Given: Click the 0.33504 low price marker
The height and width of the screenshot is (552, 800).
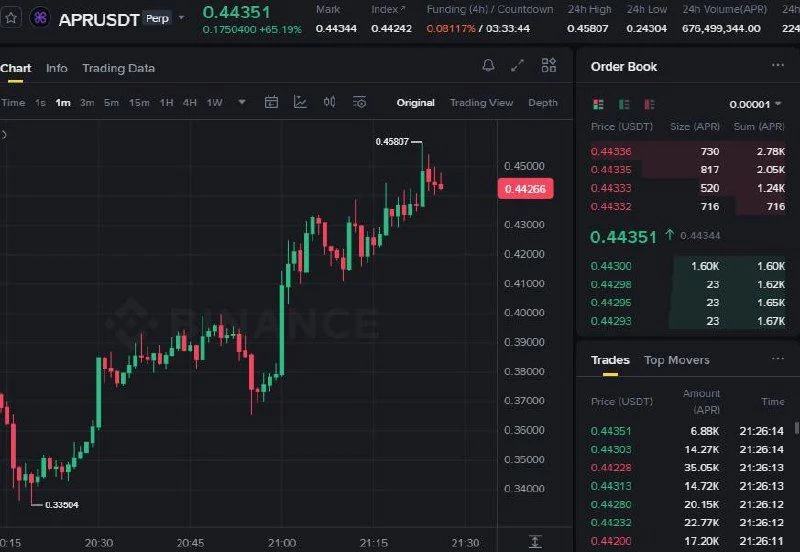Looking at the screenshot, I should pyautogui.click(x=62, y=505).
